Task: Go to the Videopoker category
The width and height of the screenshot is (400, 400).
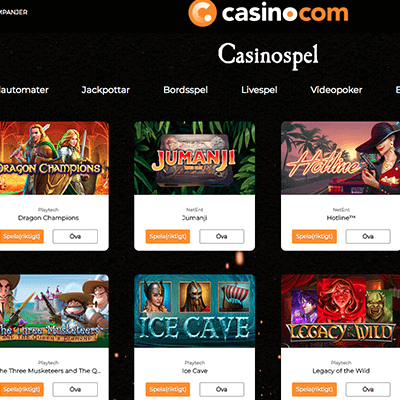Action: 336,90
